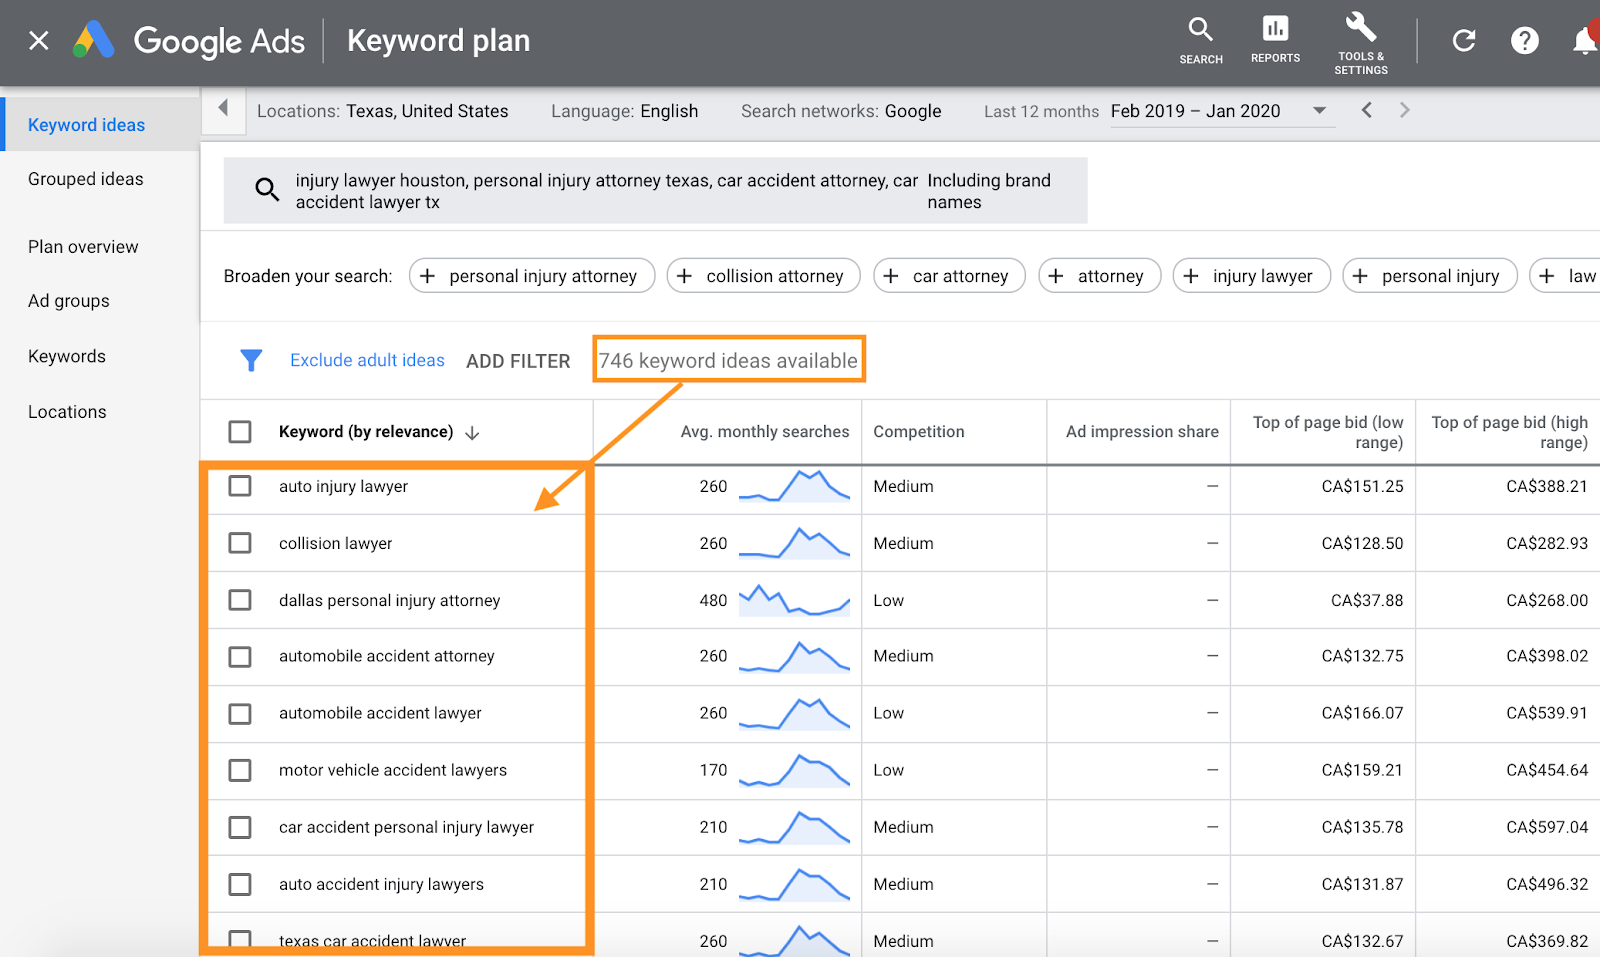The height and width of the screenshot is (957, 1600).
Task: Toggle the select-all keywords checkbox
Action: [x=240, y=432]
